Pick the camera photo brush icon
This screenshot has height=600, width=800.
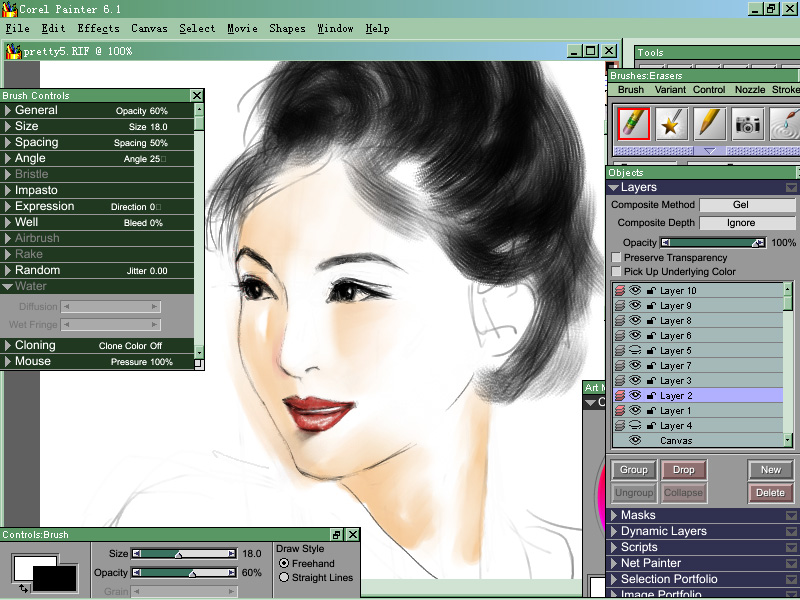click(748, 123)
